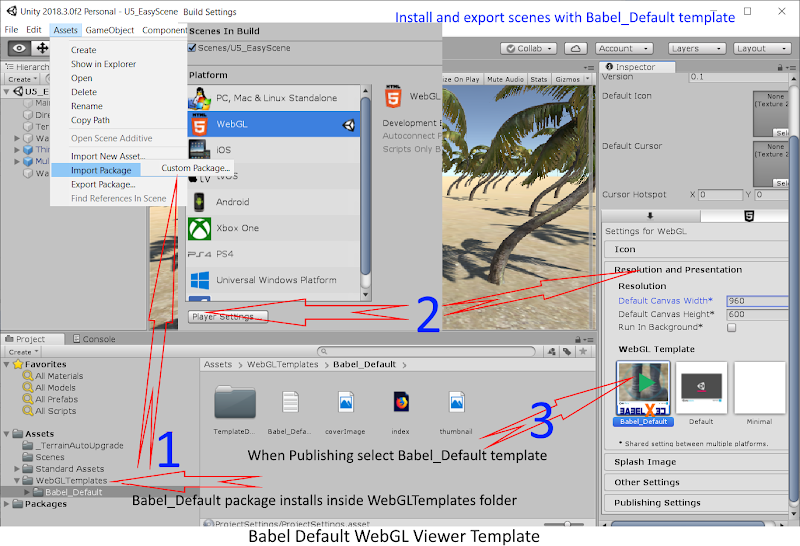Viewport: 800px width, 546px height.
Task: Toggle Maximize On Play button
Action: click(x=461, y=80)
